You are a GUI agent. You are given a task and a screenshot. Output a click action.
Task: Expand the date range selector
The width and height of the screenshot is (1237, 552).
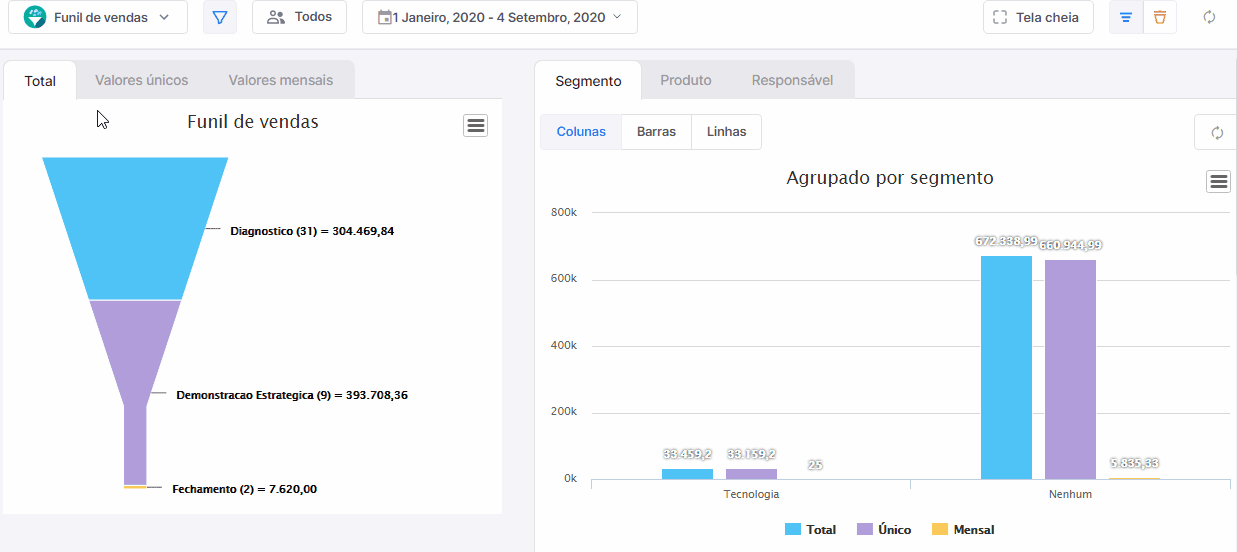(x=500, y=17)
